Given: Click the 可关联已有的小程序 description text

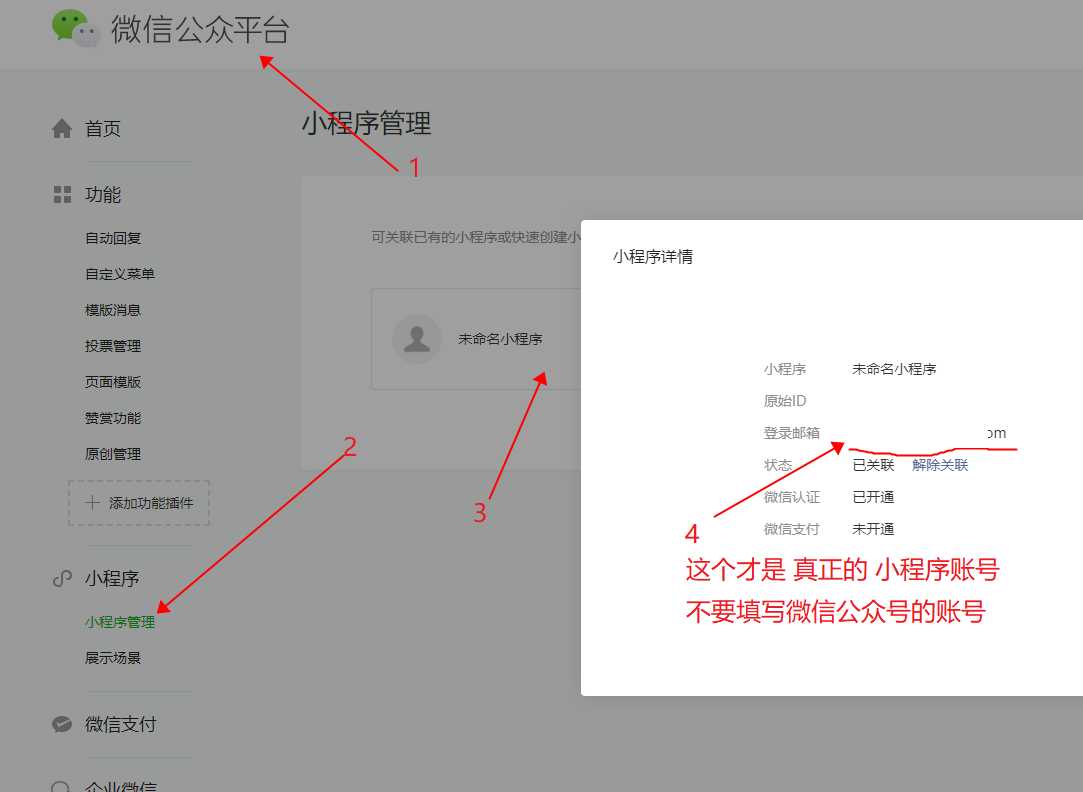Looking at the screenshot, I should [x=476, y=238].
